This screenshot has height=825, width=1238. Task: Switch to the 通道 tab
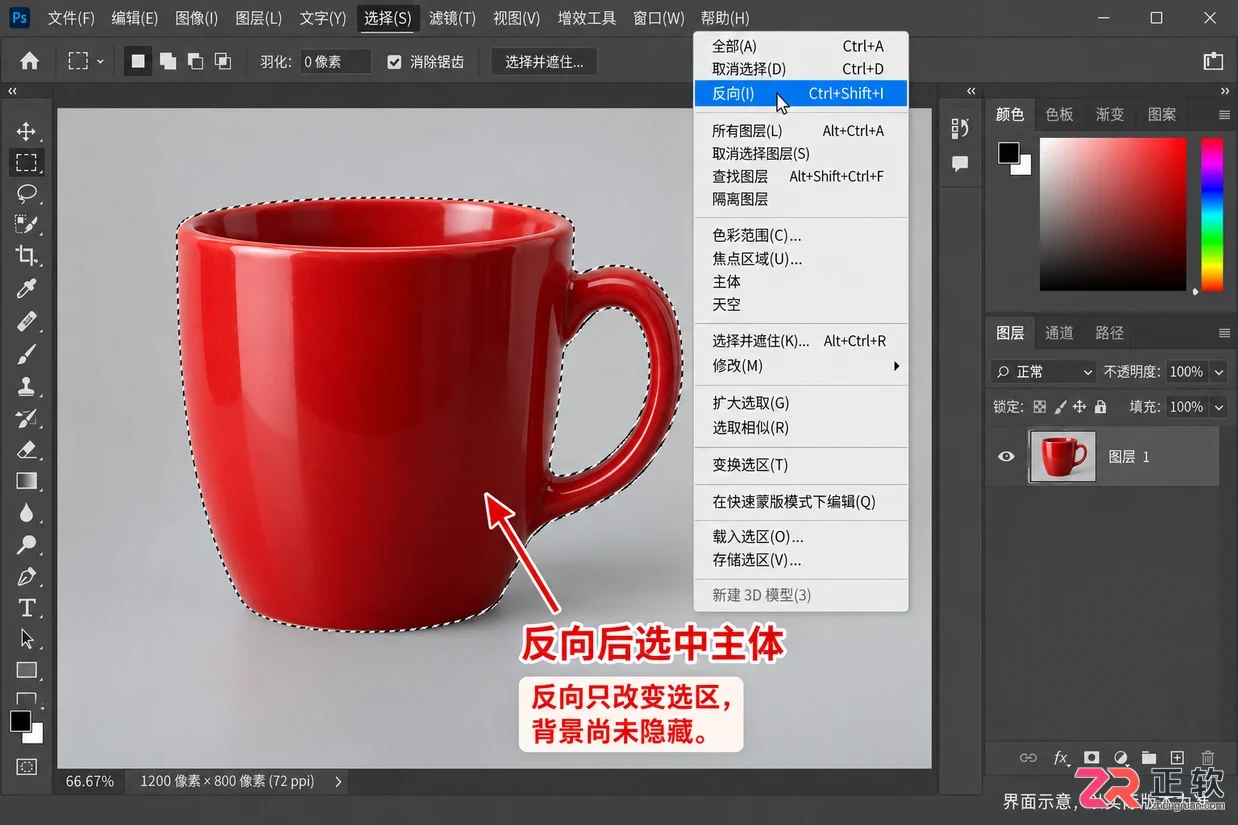(x=1059, y=333)
